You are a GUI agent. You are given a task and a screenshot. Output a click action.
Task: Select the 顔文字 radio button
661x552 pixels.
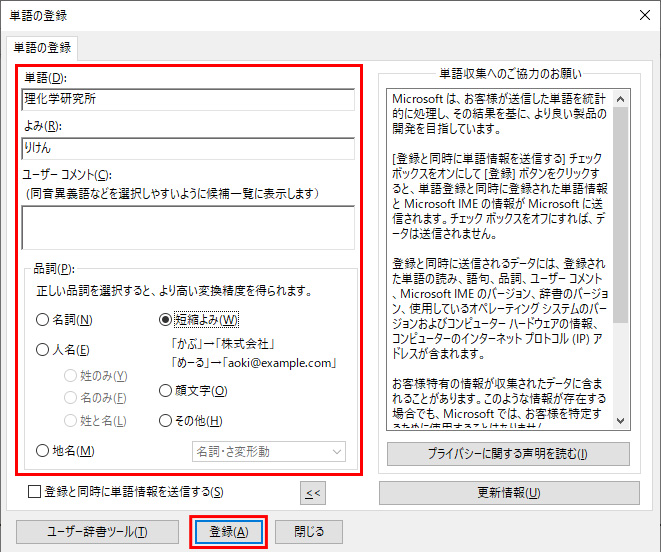pos(166,391)
